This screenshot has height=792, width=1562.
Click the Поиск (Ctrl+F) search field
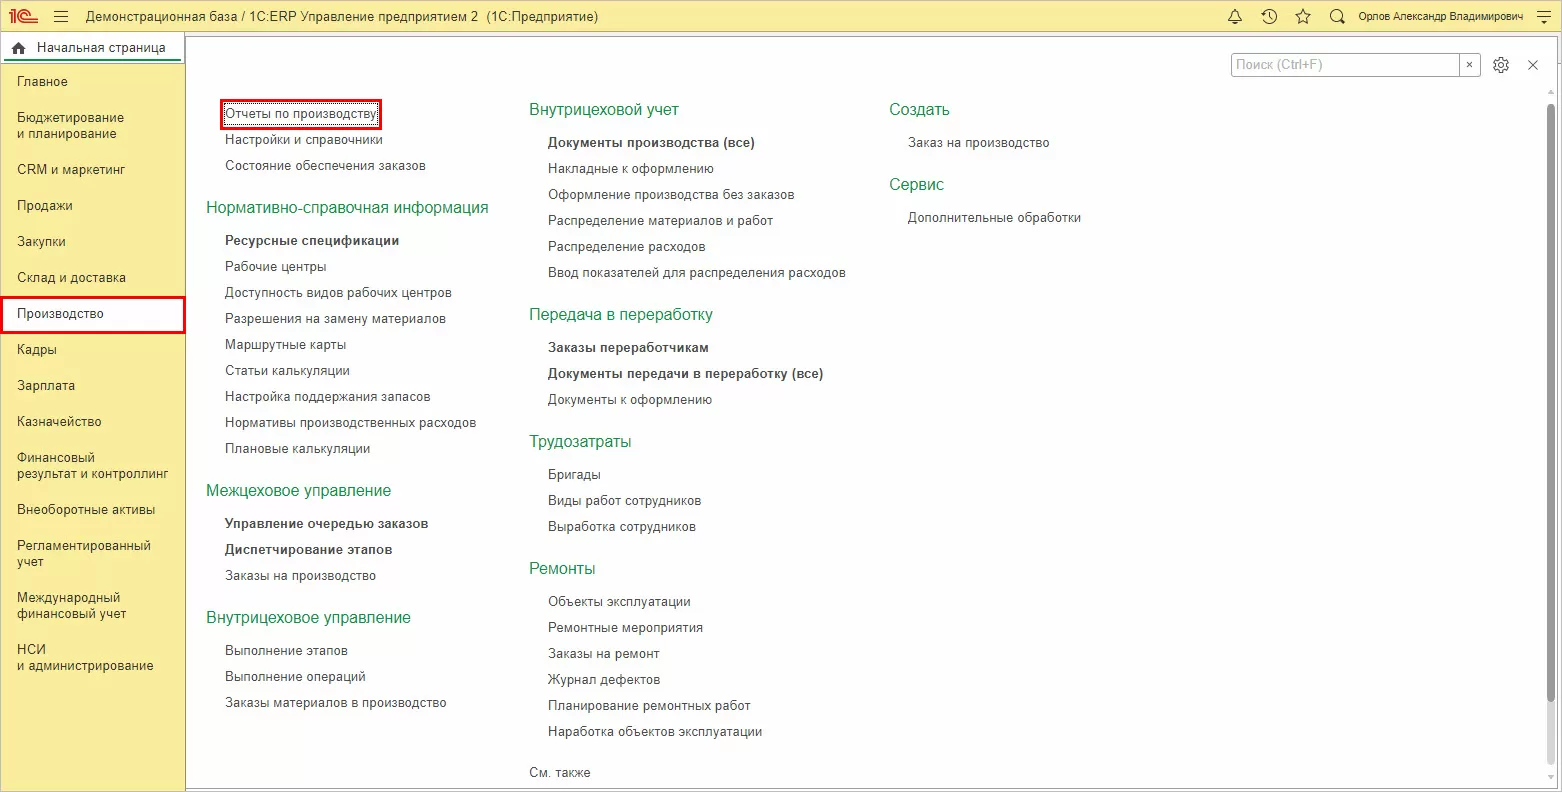coord(1345,65)
